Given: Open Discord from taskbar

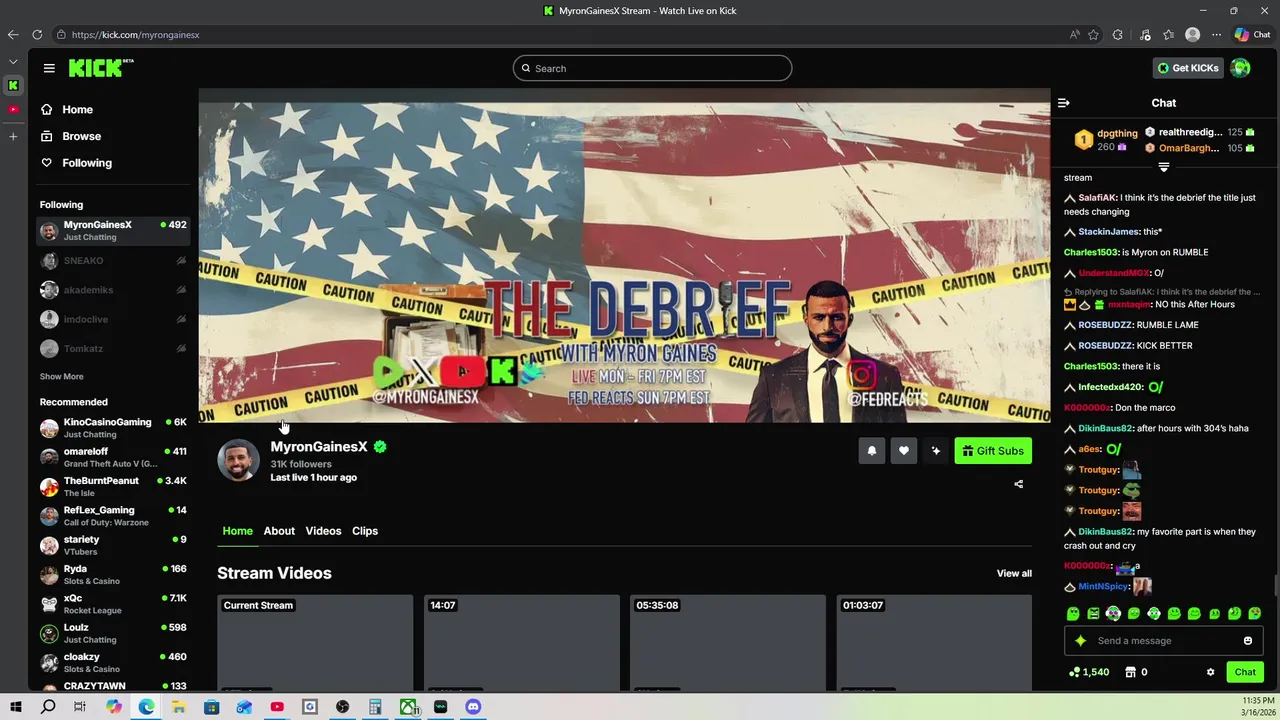Looking at the screenshot, I should (473, 707).
